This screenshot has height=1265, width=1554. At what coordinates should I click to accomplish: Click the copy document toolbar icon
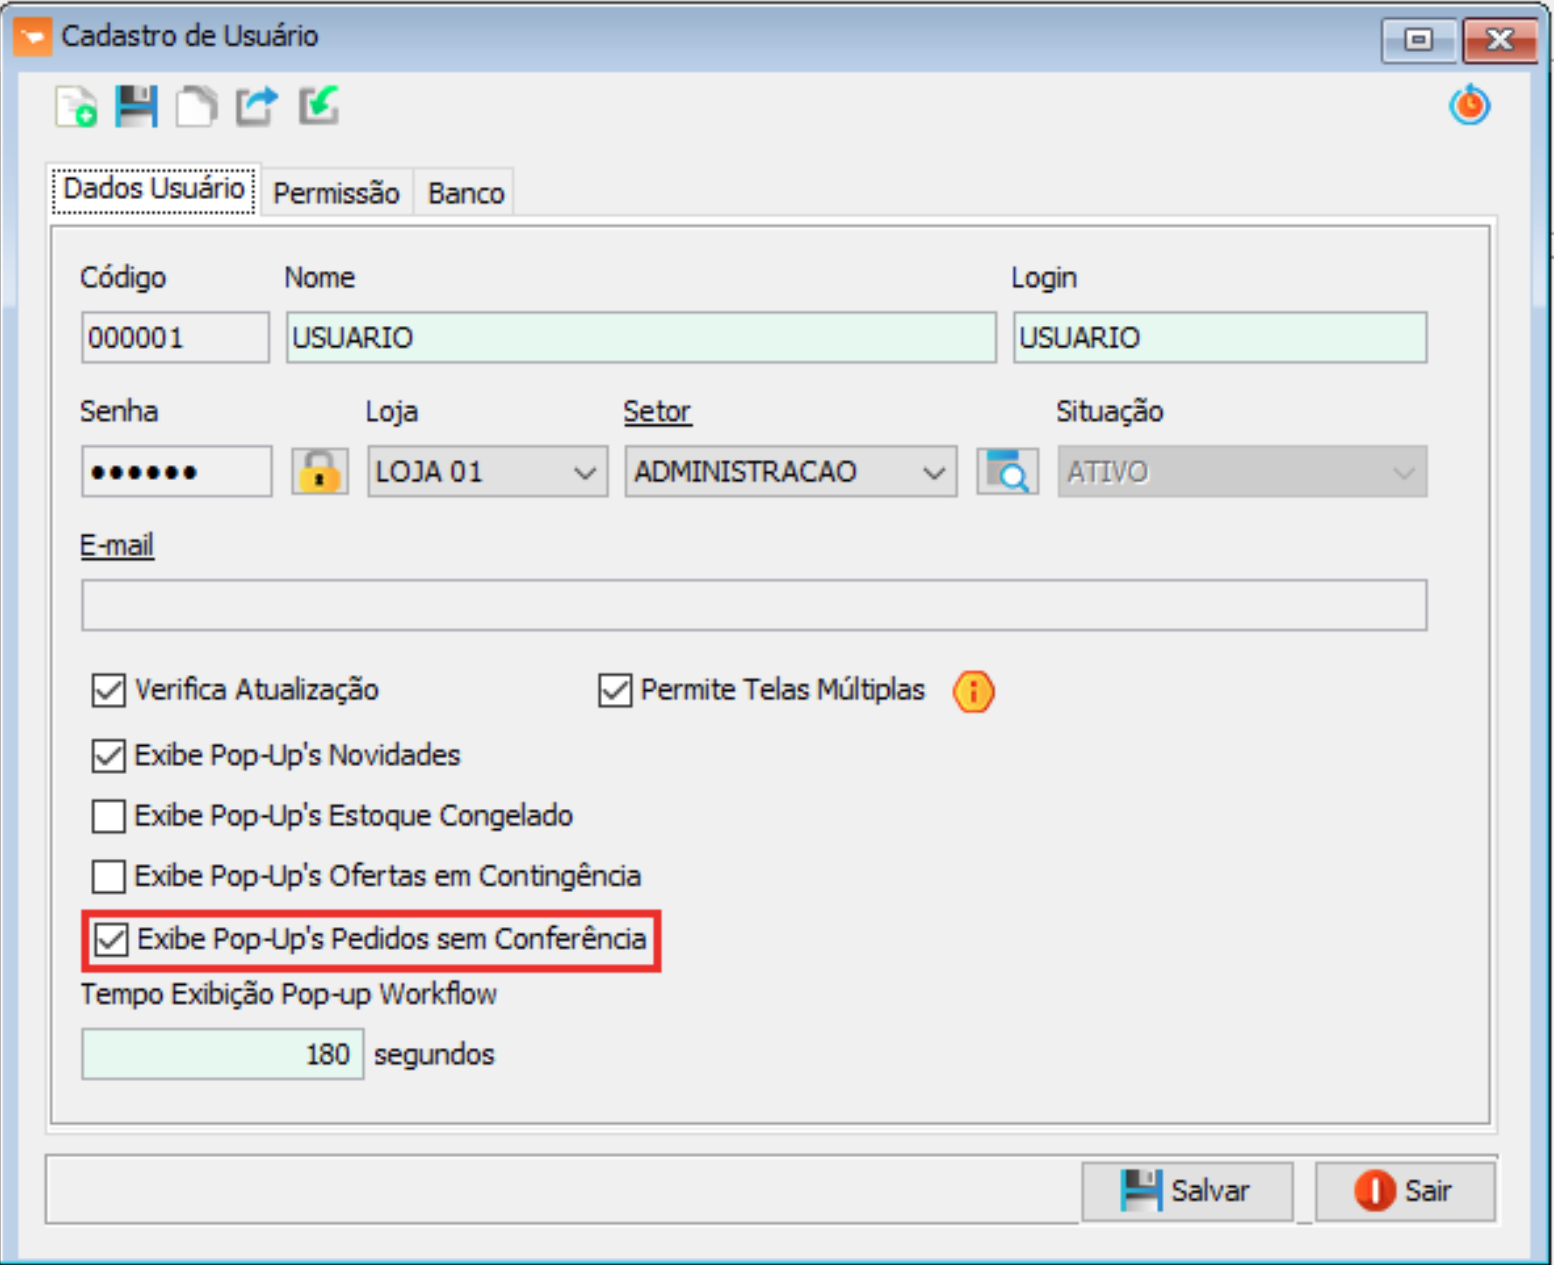[196, 106]
